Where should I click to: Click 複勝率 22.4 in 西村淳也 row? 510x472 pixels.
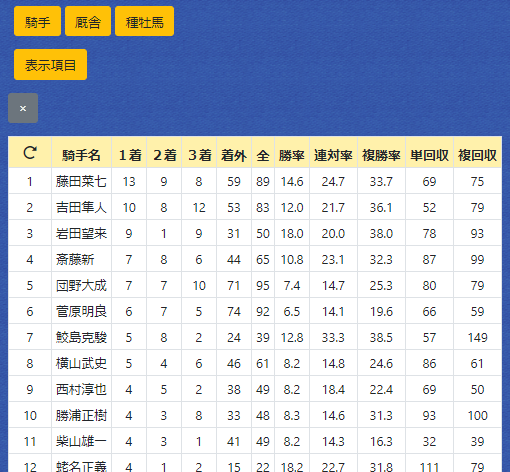[381, 390]
